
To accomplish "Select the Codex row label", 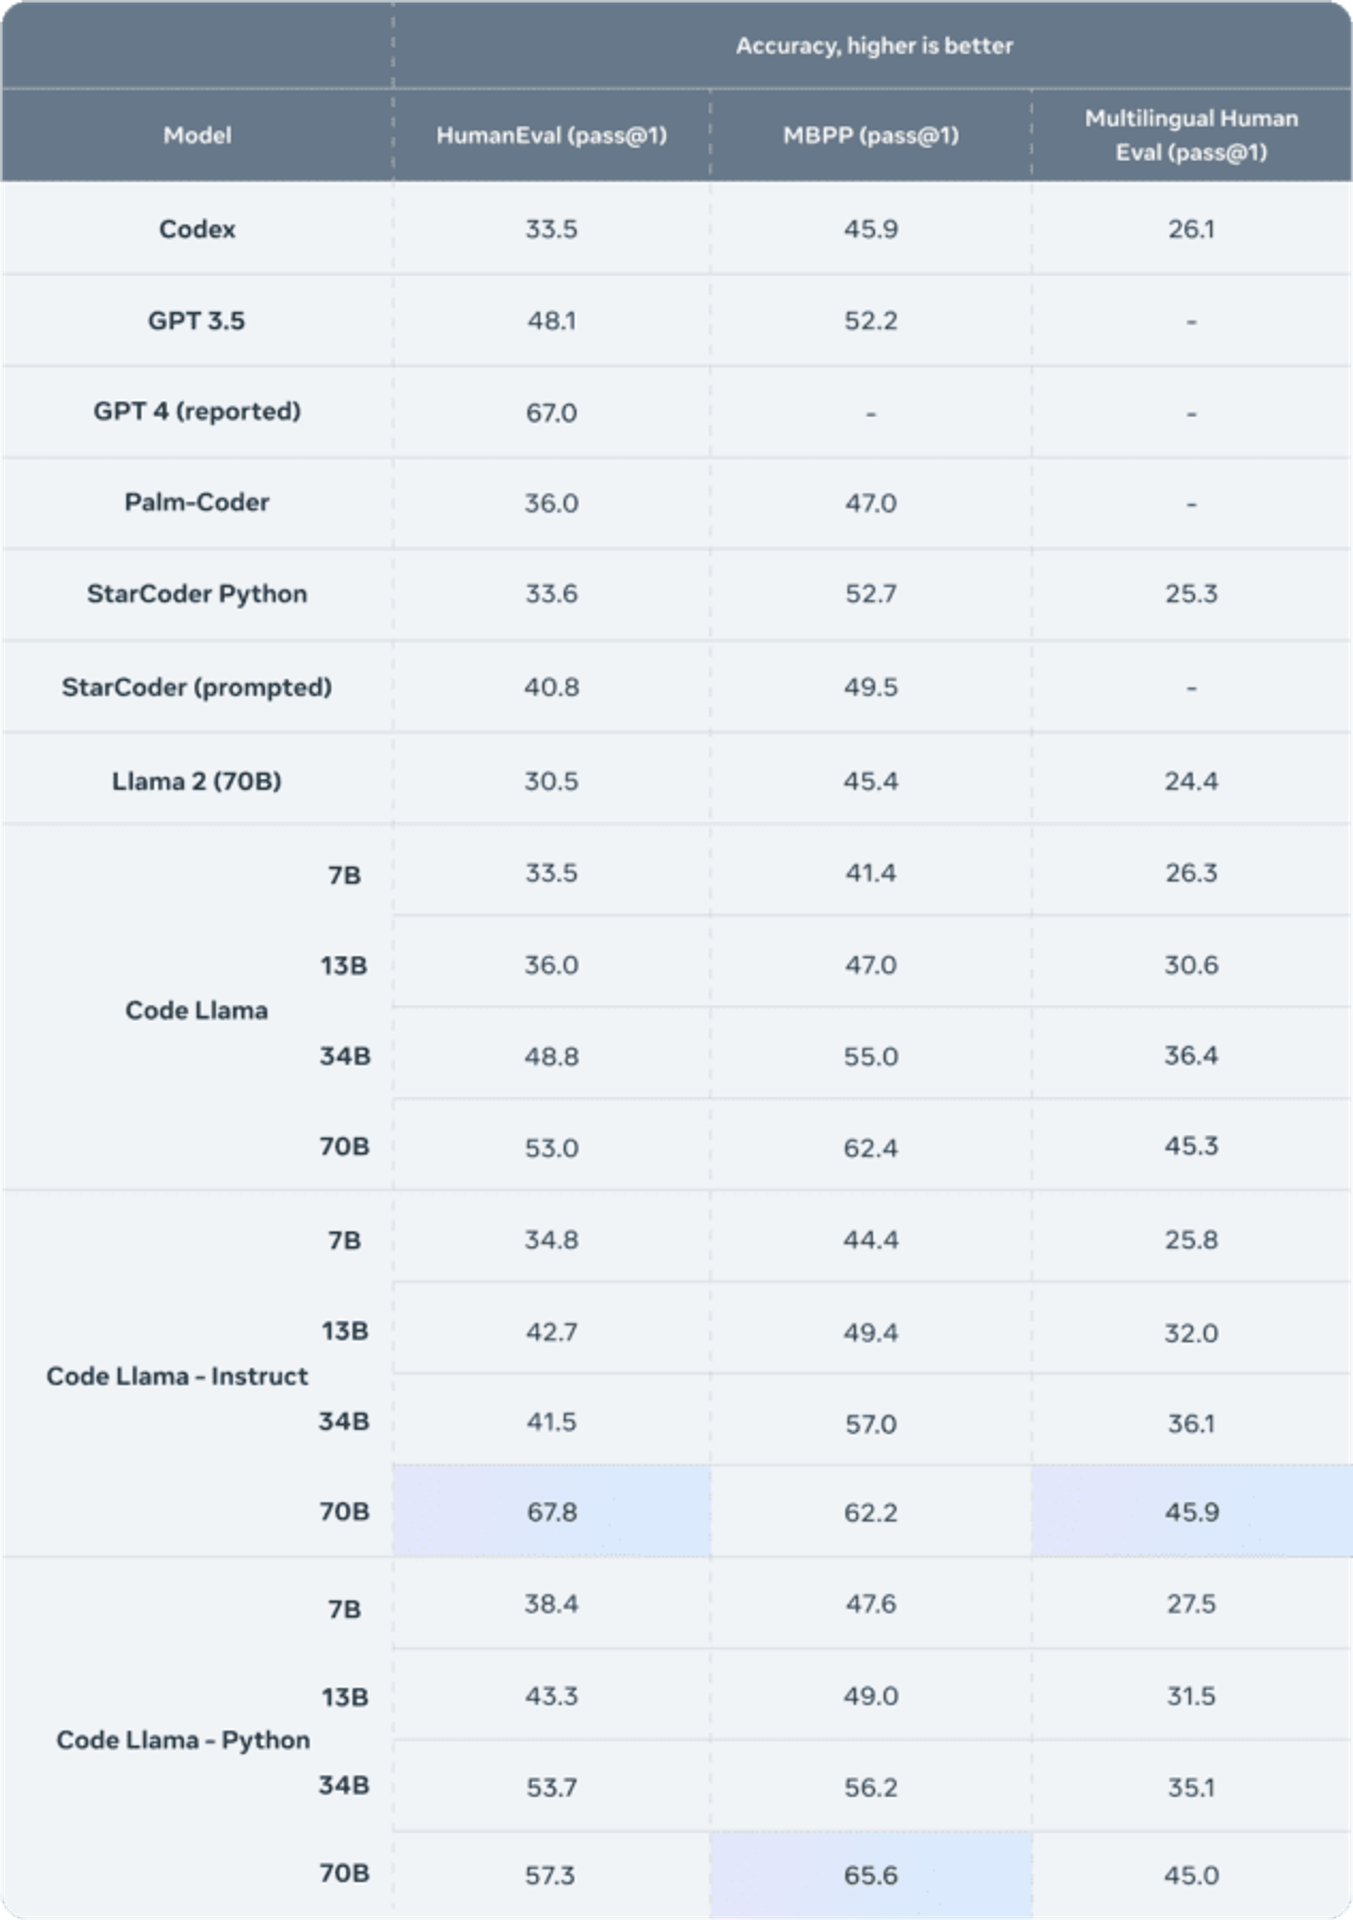I will click(197, 229).
